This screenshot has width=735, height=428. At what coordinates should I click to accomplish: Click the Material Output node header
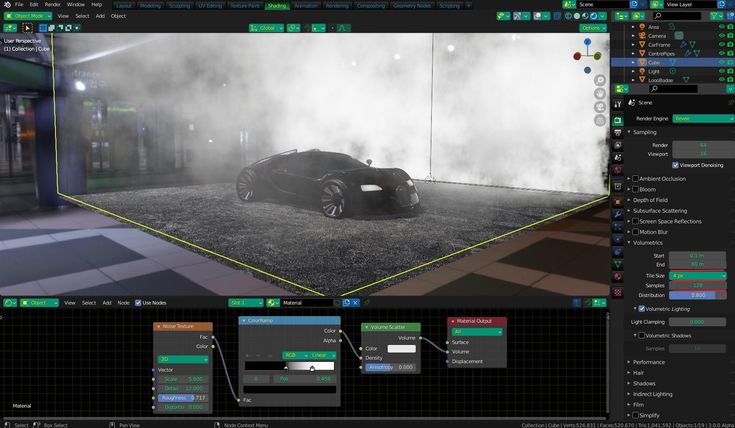click(x=478, y=321)
